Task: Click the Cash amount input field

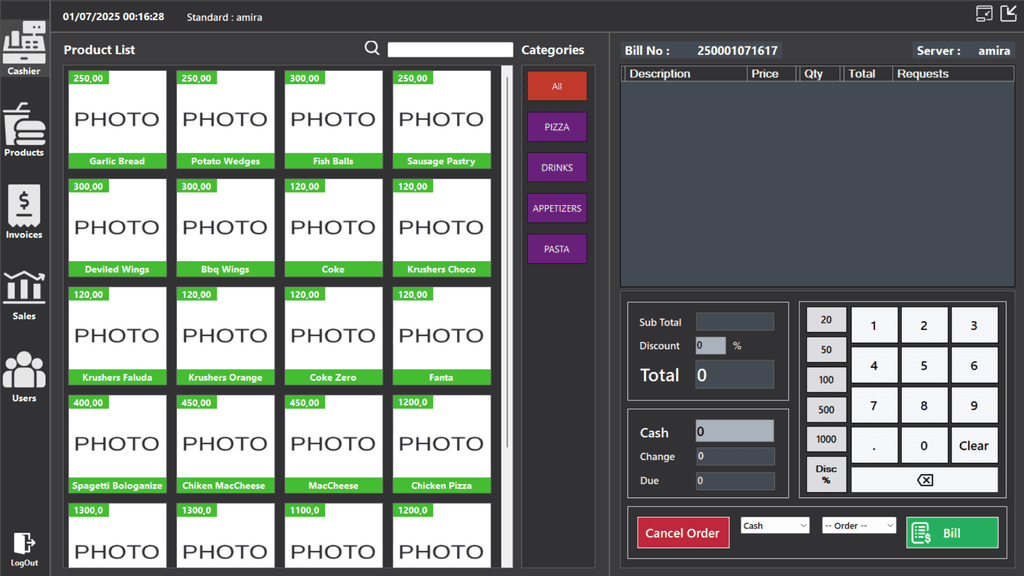Action: click(x=735, y=431)
